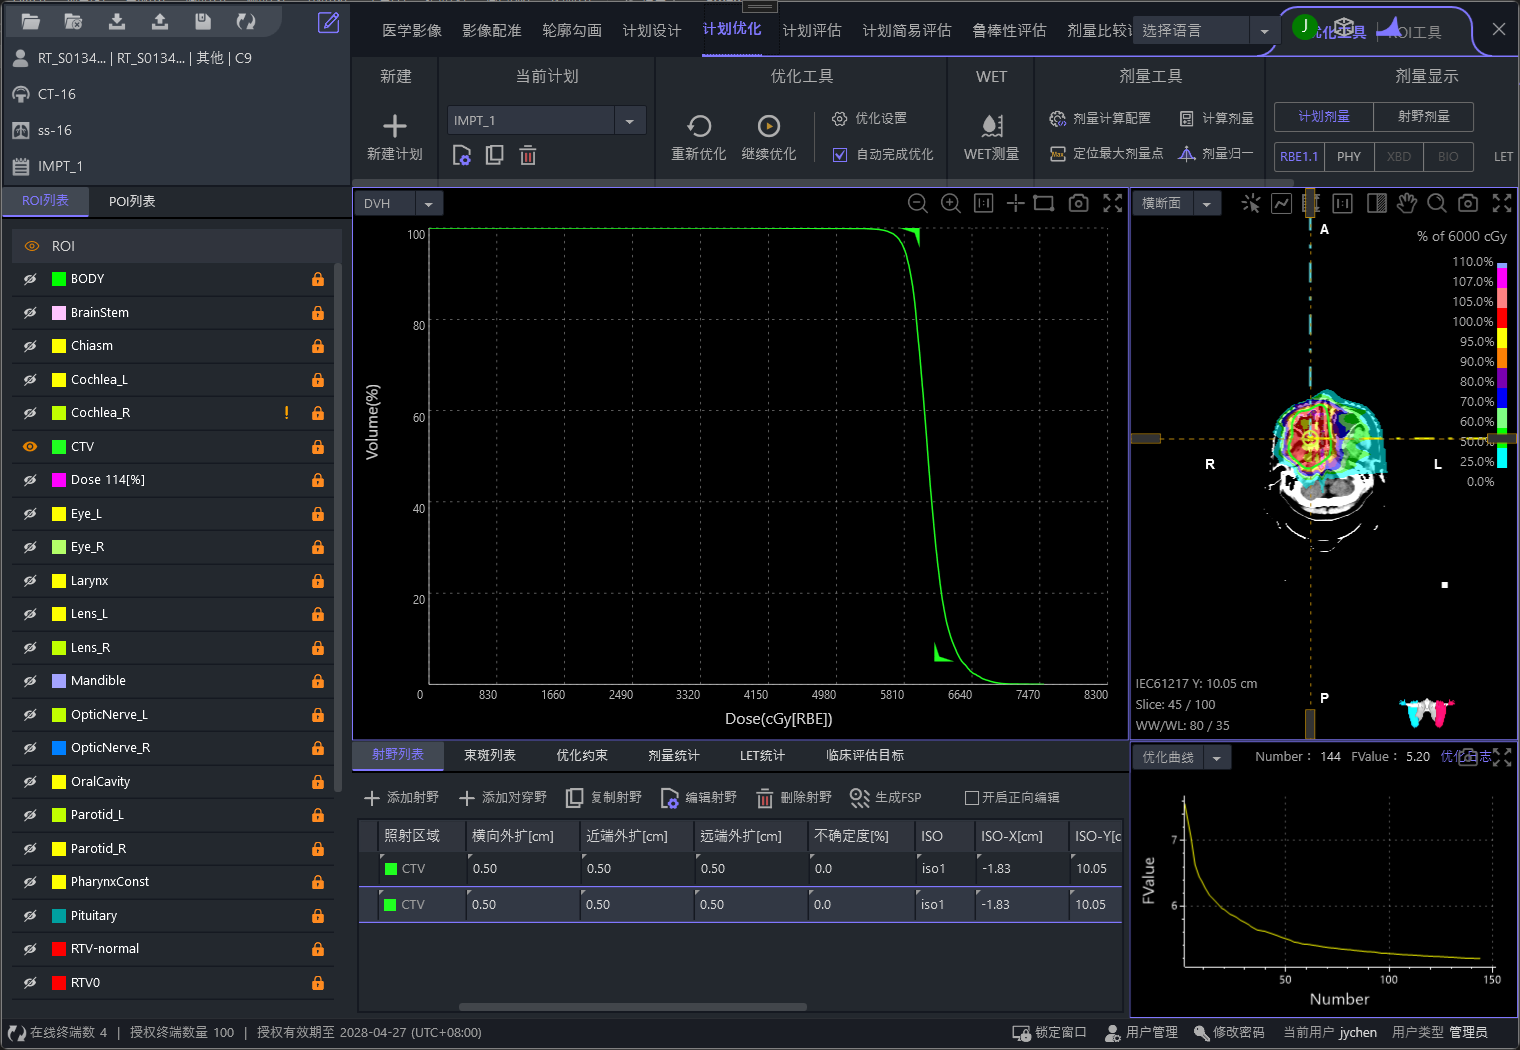Open the WET测量 measurement tool
Image resolution: width=1520 pixels, height=1050 pixels.
pos(991,126)
